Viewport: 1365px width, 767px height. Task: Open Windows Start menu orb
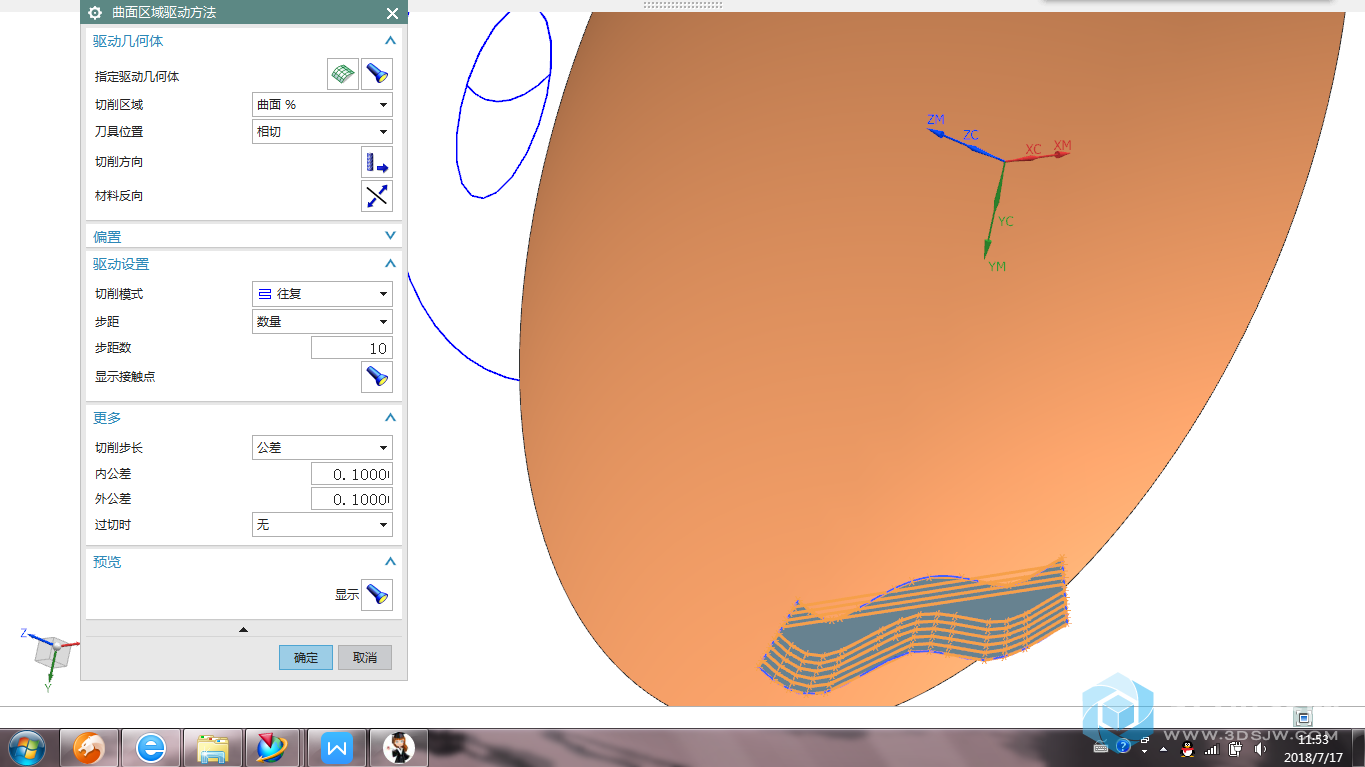[26, 747]
